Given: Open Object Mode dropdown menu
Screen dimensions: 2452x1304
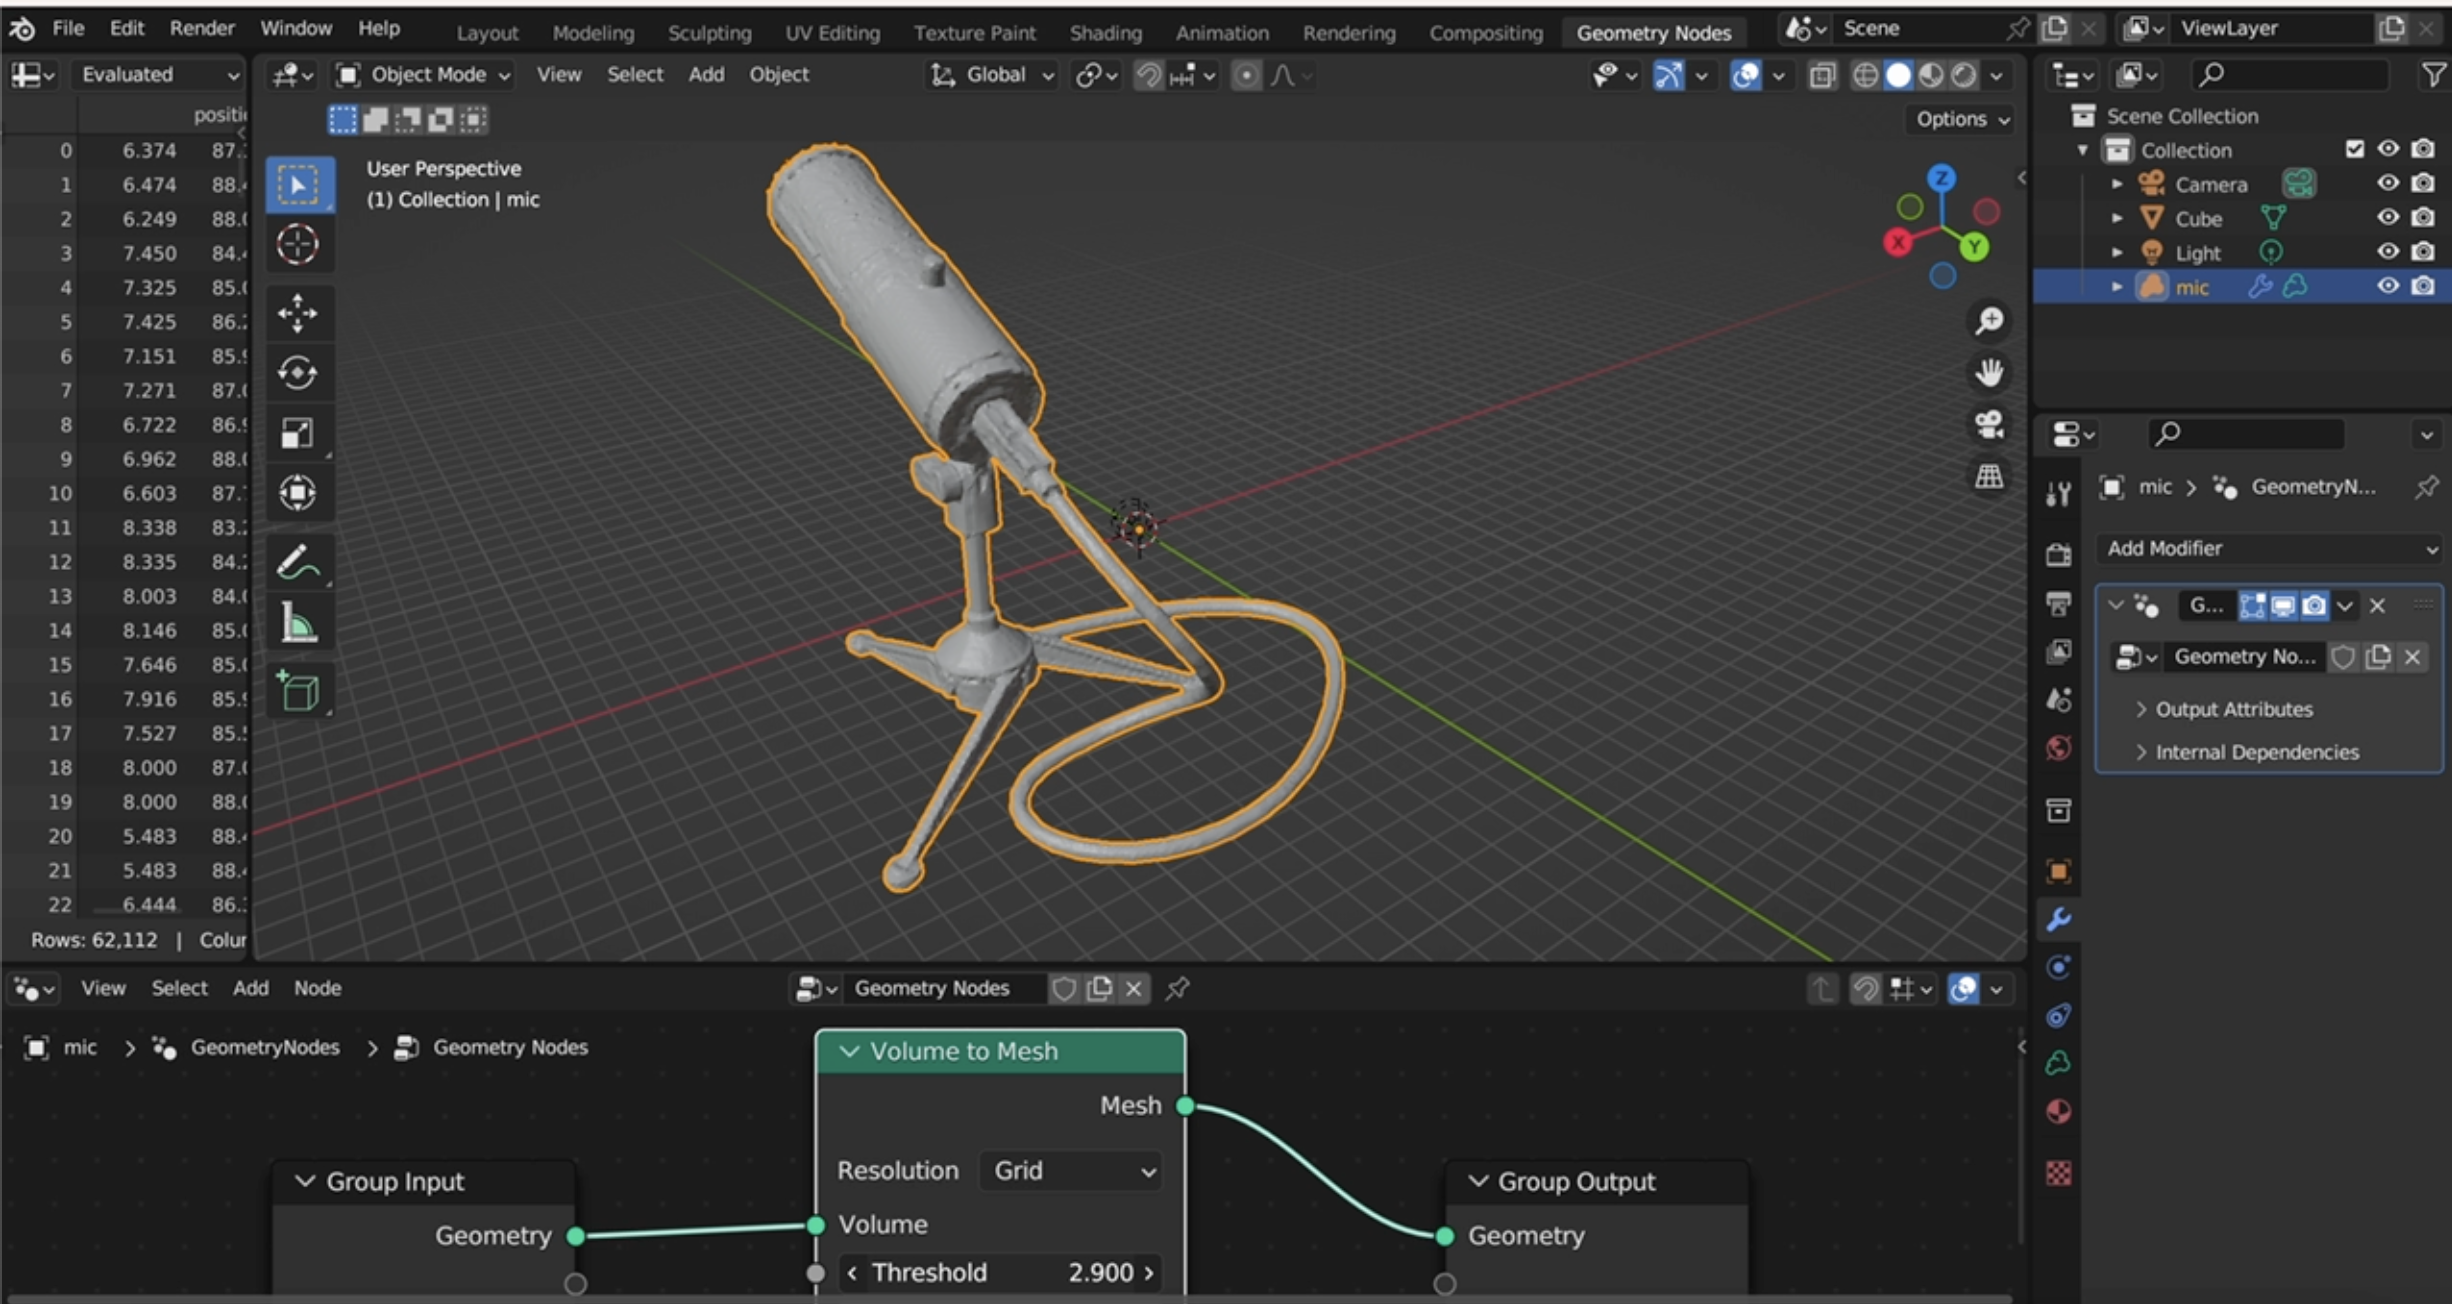Looking at the screenshot, I should tap(428, 75).
